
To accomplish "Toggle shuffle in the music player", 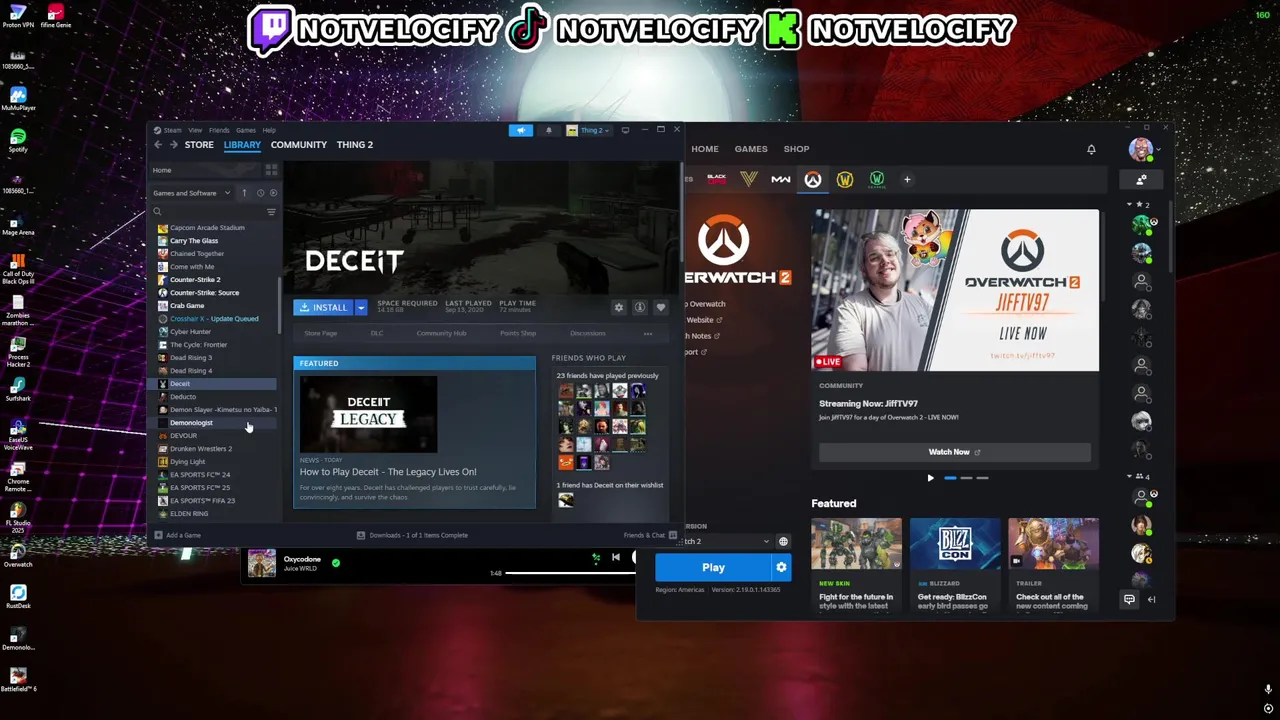I will (x=596, y=558).
